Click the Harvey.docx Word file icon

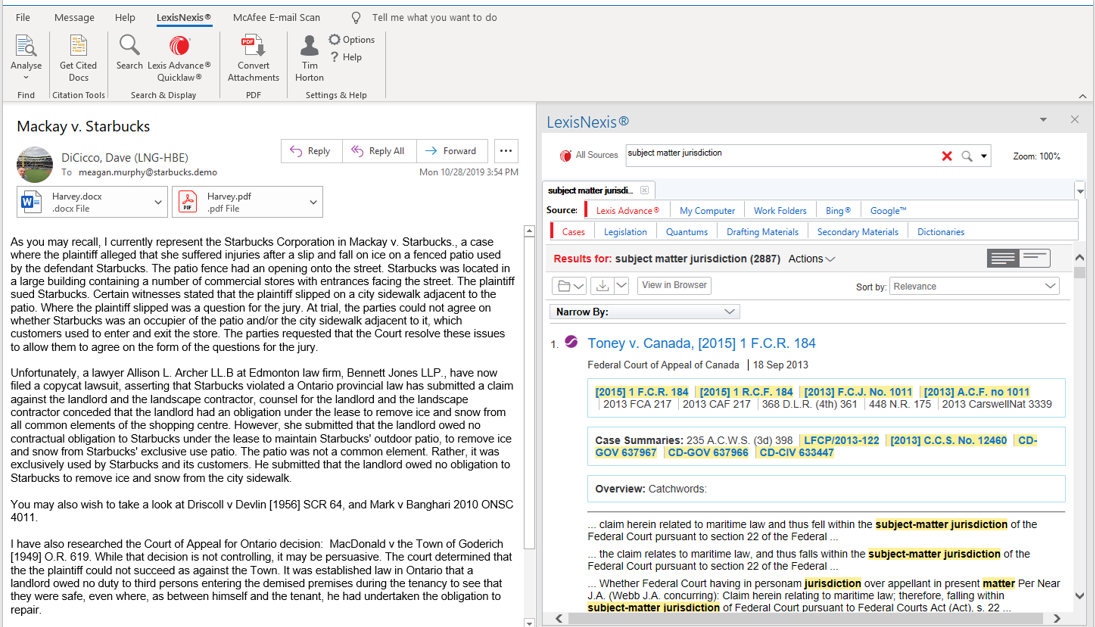31,202
